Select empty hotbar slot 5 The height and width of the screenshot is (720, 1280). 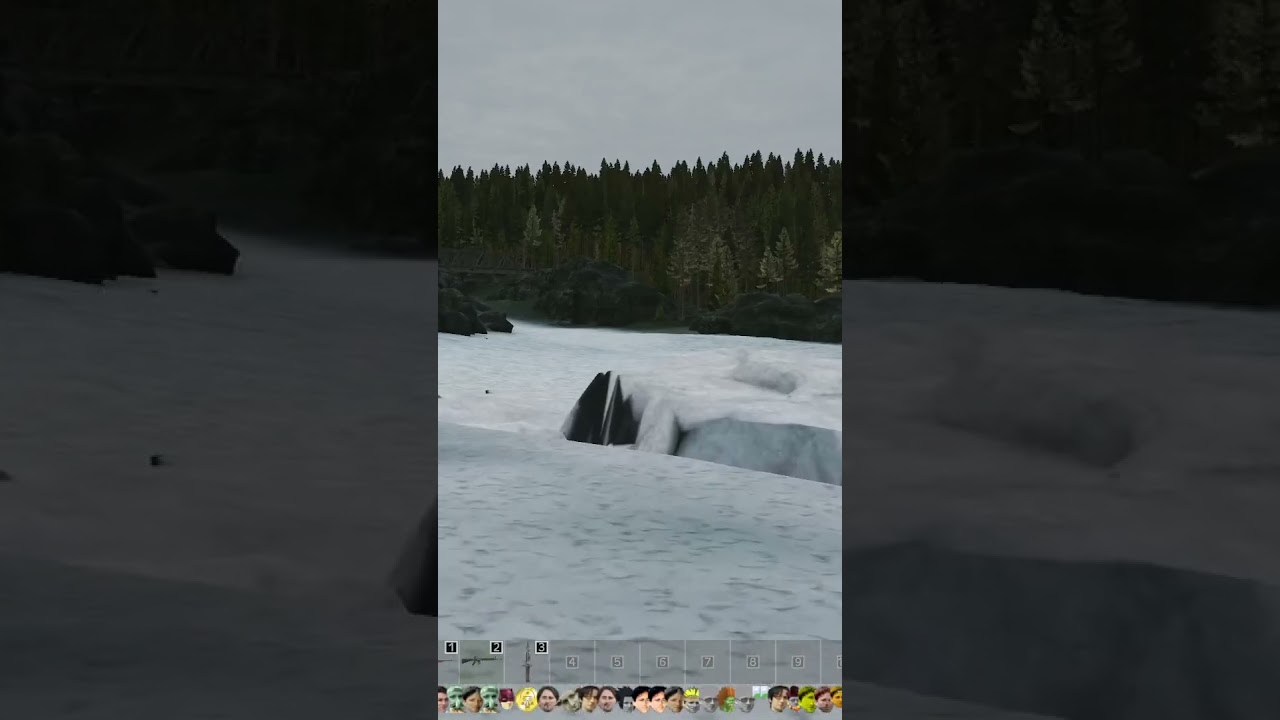617,662
